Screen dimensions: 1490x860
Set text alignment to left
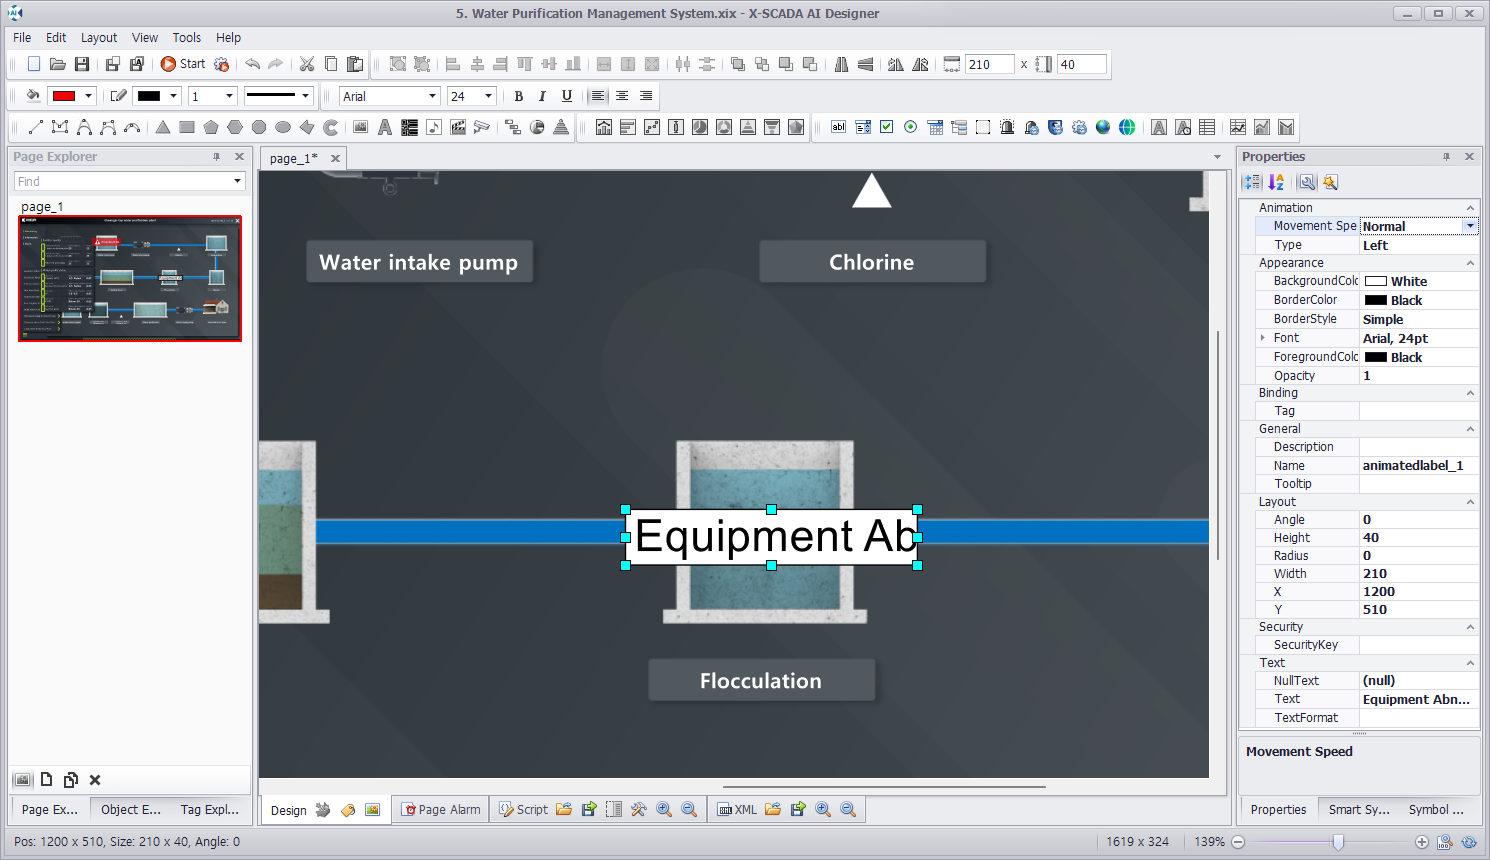pyautogui.click(x=598, y=96)
